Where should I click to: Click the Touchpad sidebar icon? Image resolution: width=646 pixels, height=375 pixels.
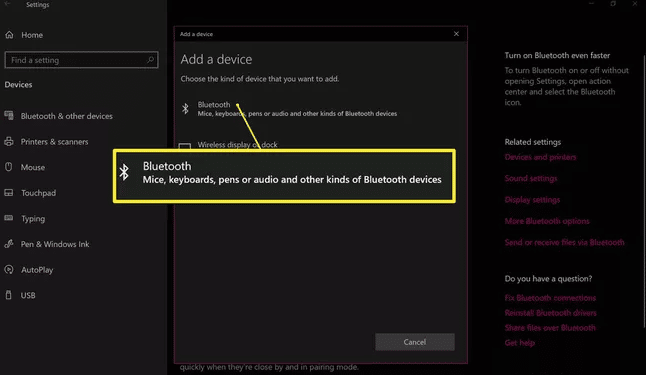point(9,192)
